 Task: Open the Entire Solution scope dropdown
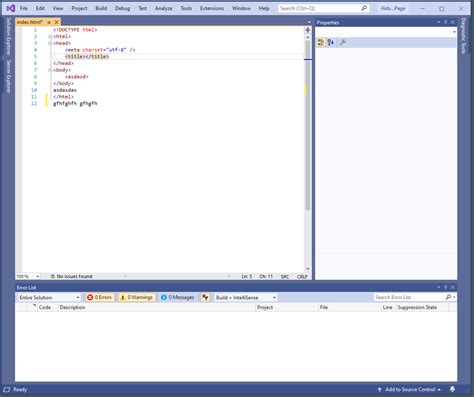(49, 297)
